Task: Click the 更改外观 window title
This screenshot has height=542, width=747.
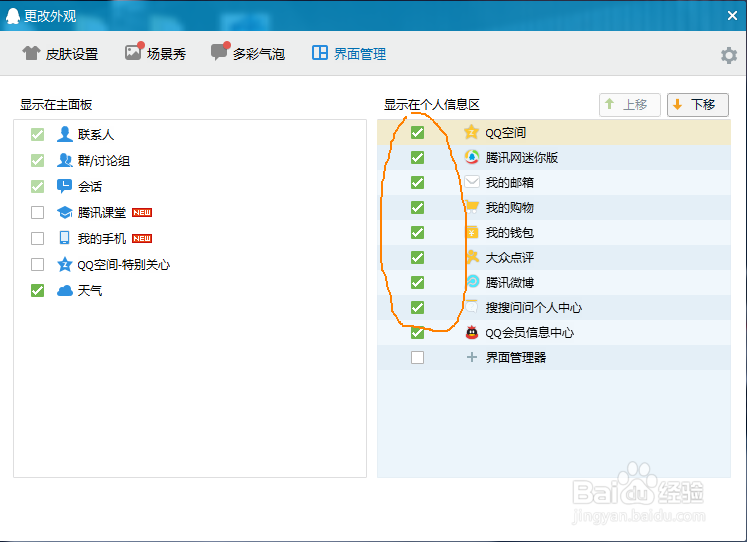Action: pyautogui.click(x=50, y=16)
